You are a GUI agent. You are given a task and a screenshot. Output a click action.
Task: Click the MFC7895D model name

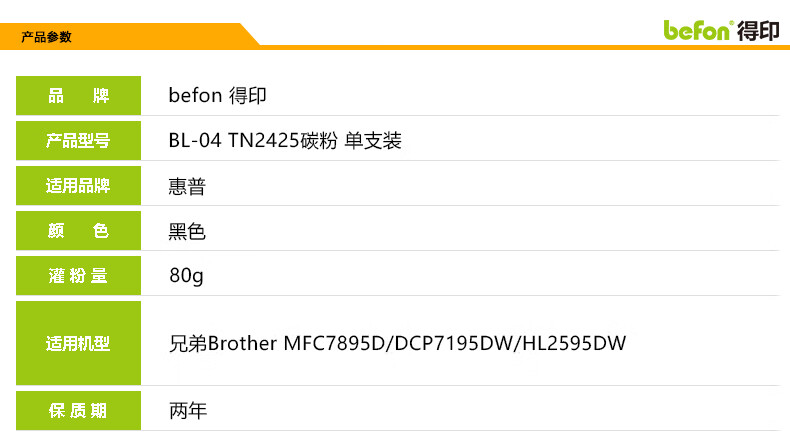coord(335,343)
